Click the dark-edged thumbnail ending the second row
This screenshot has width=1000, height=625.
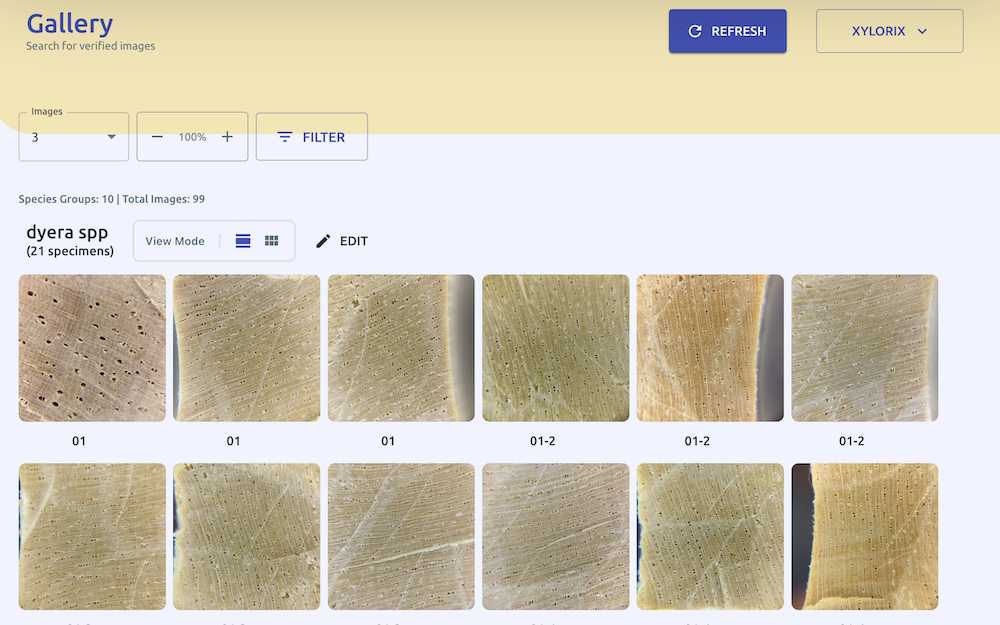click(864, 536)
